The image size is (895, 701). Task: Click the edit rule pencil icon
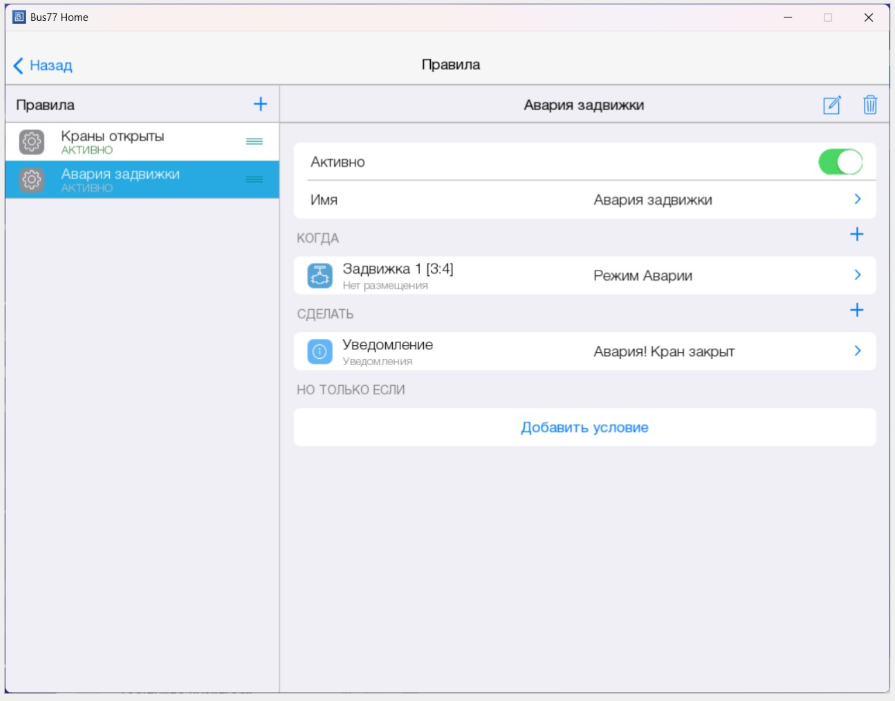click(x=832, y=105)
